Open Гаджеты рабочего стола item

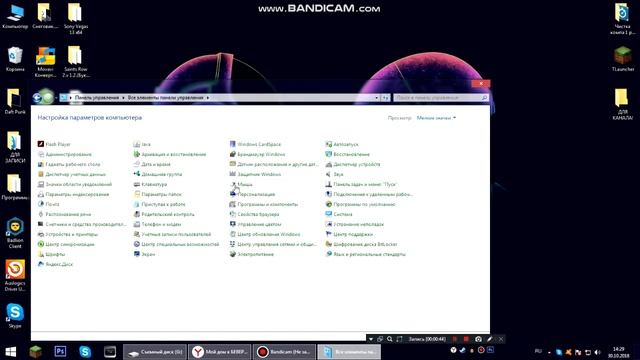pos(69,164)
